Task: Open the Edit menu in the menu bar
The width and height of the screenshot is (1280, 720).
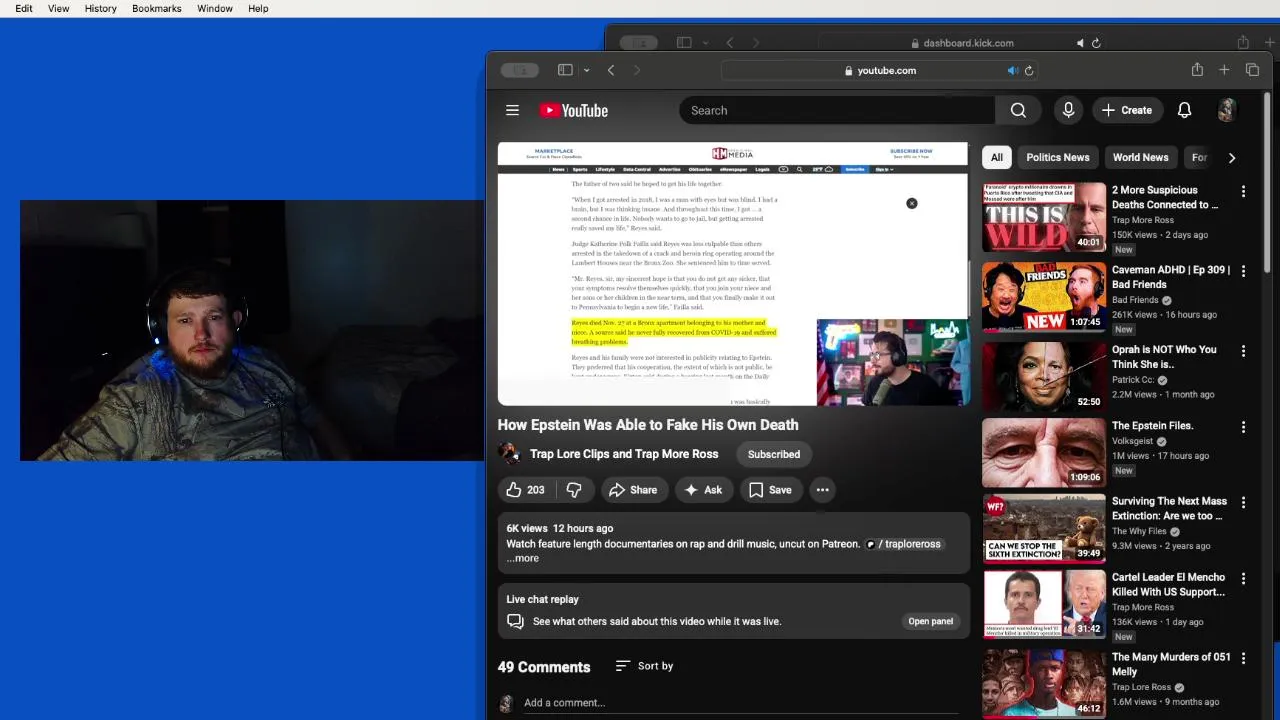Action: (x=24, y=8)
